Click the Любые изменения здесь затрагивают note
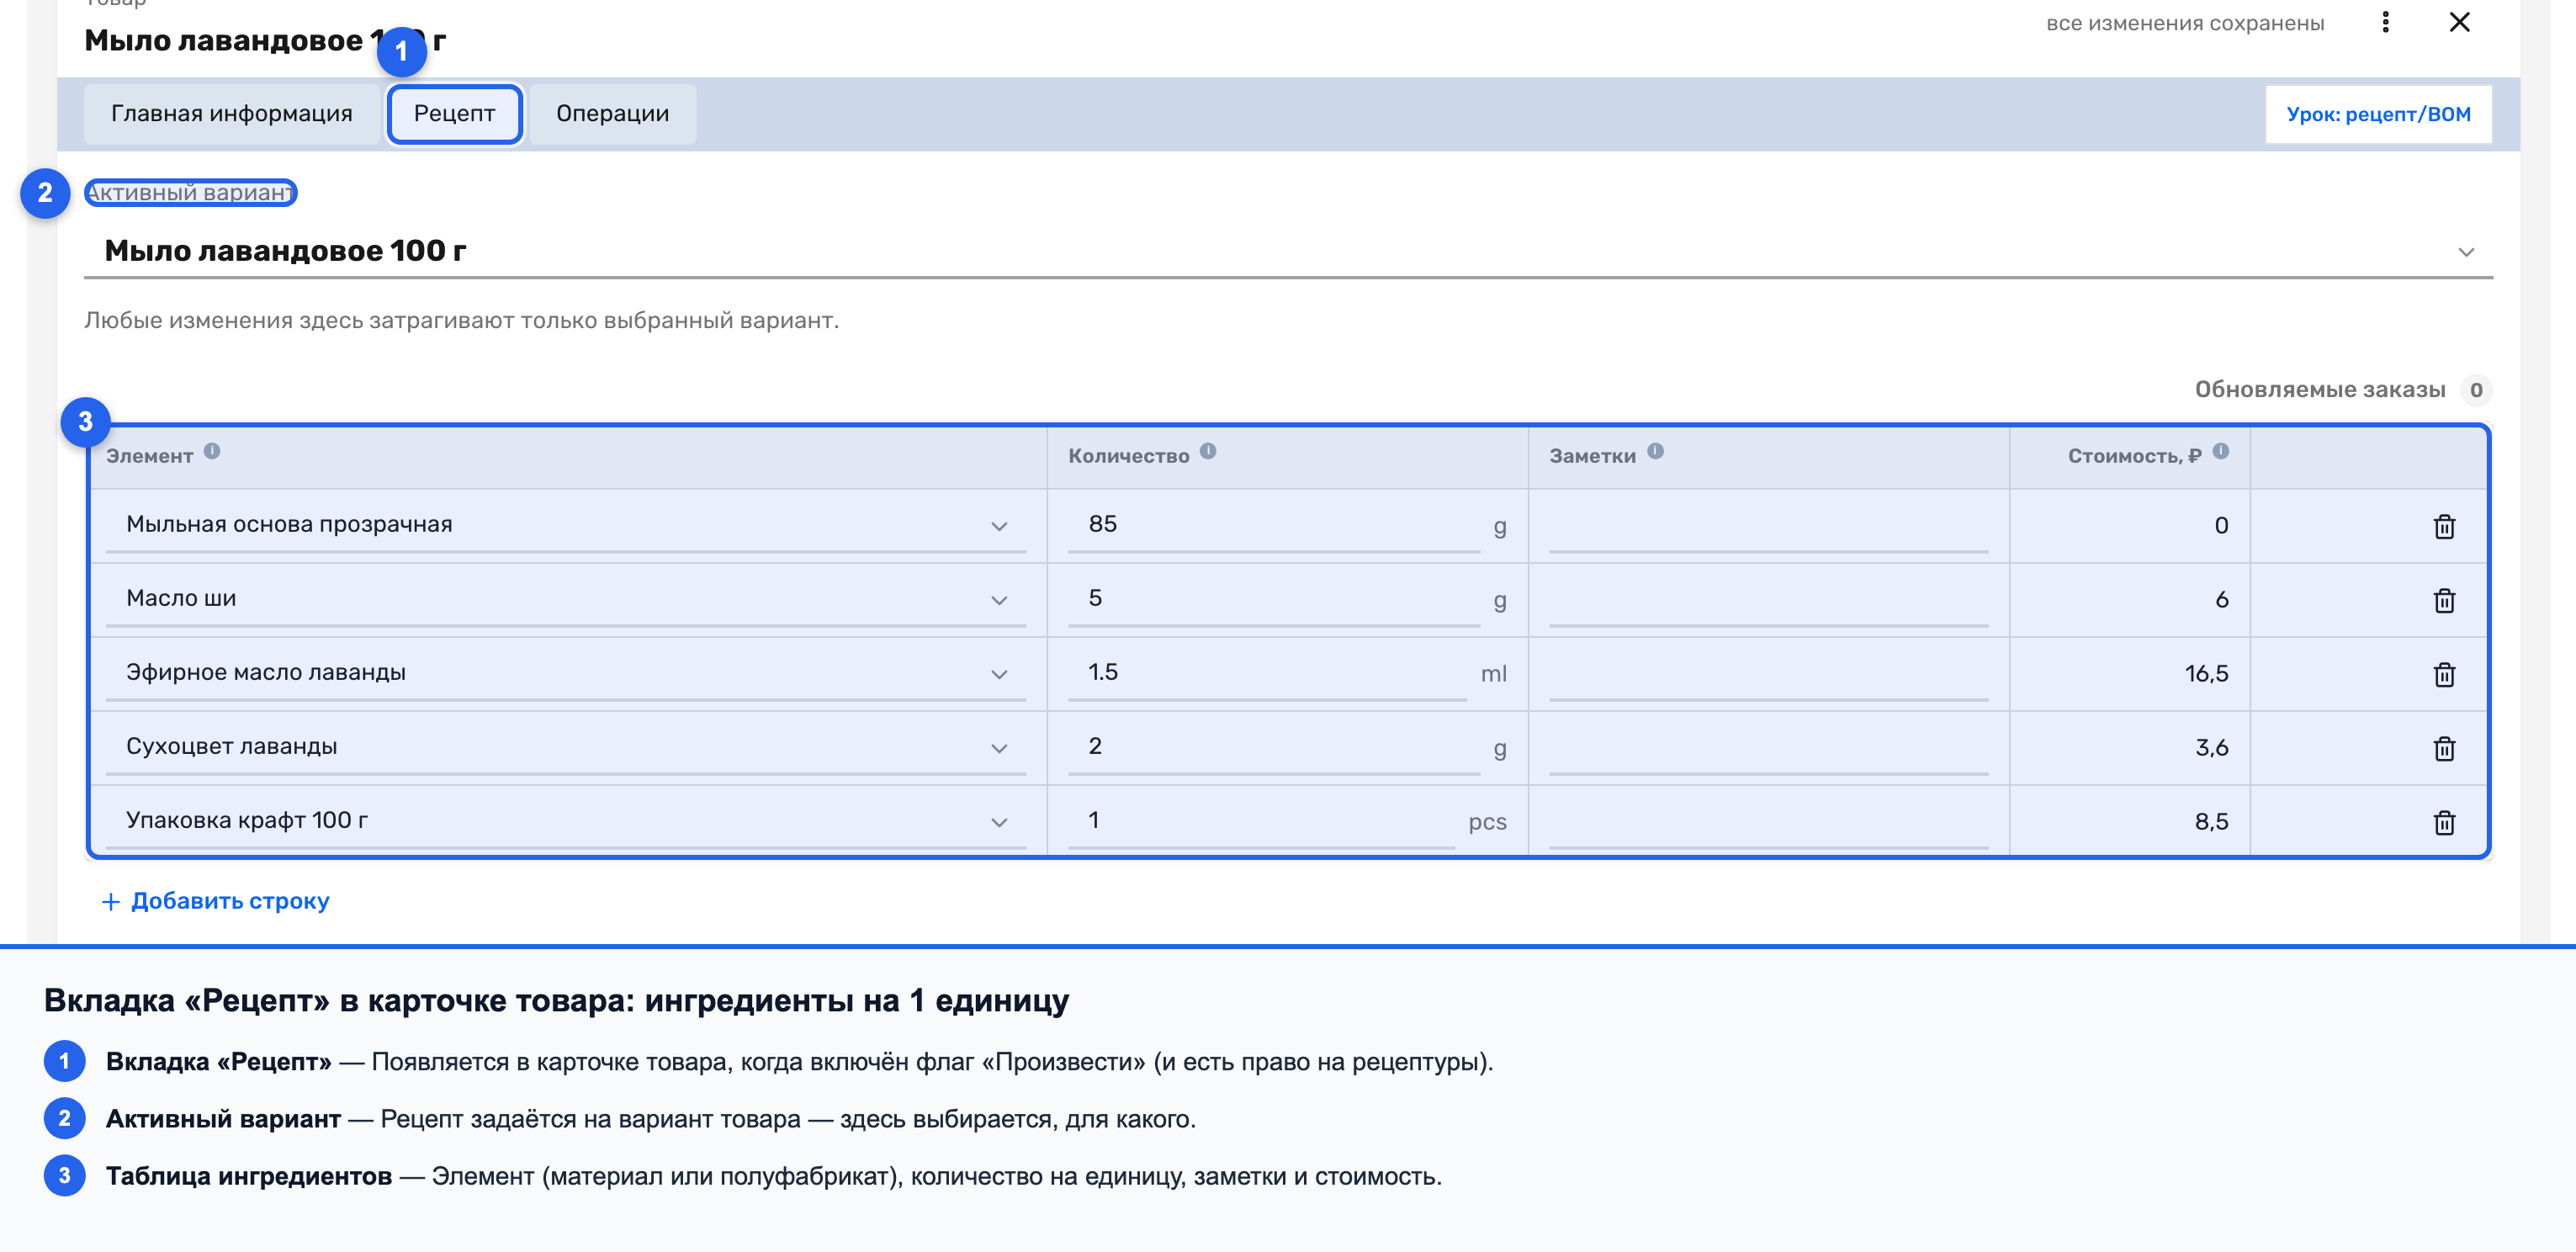Viewport: 2576px width, 1252px height. [x=461, y=321]
